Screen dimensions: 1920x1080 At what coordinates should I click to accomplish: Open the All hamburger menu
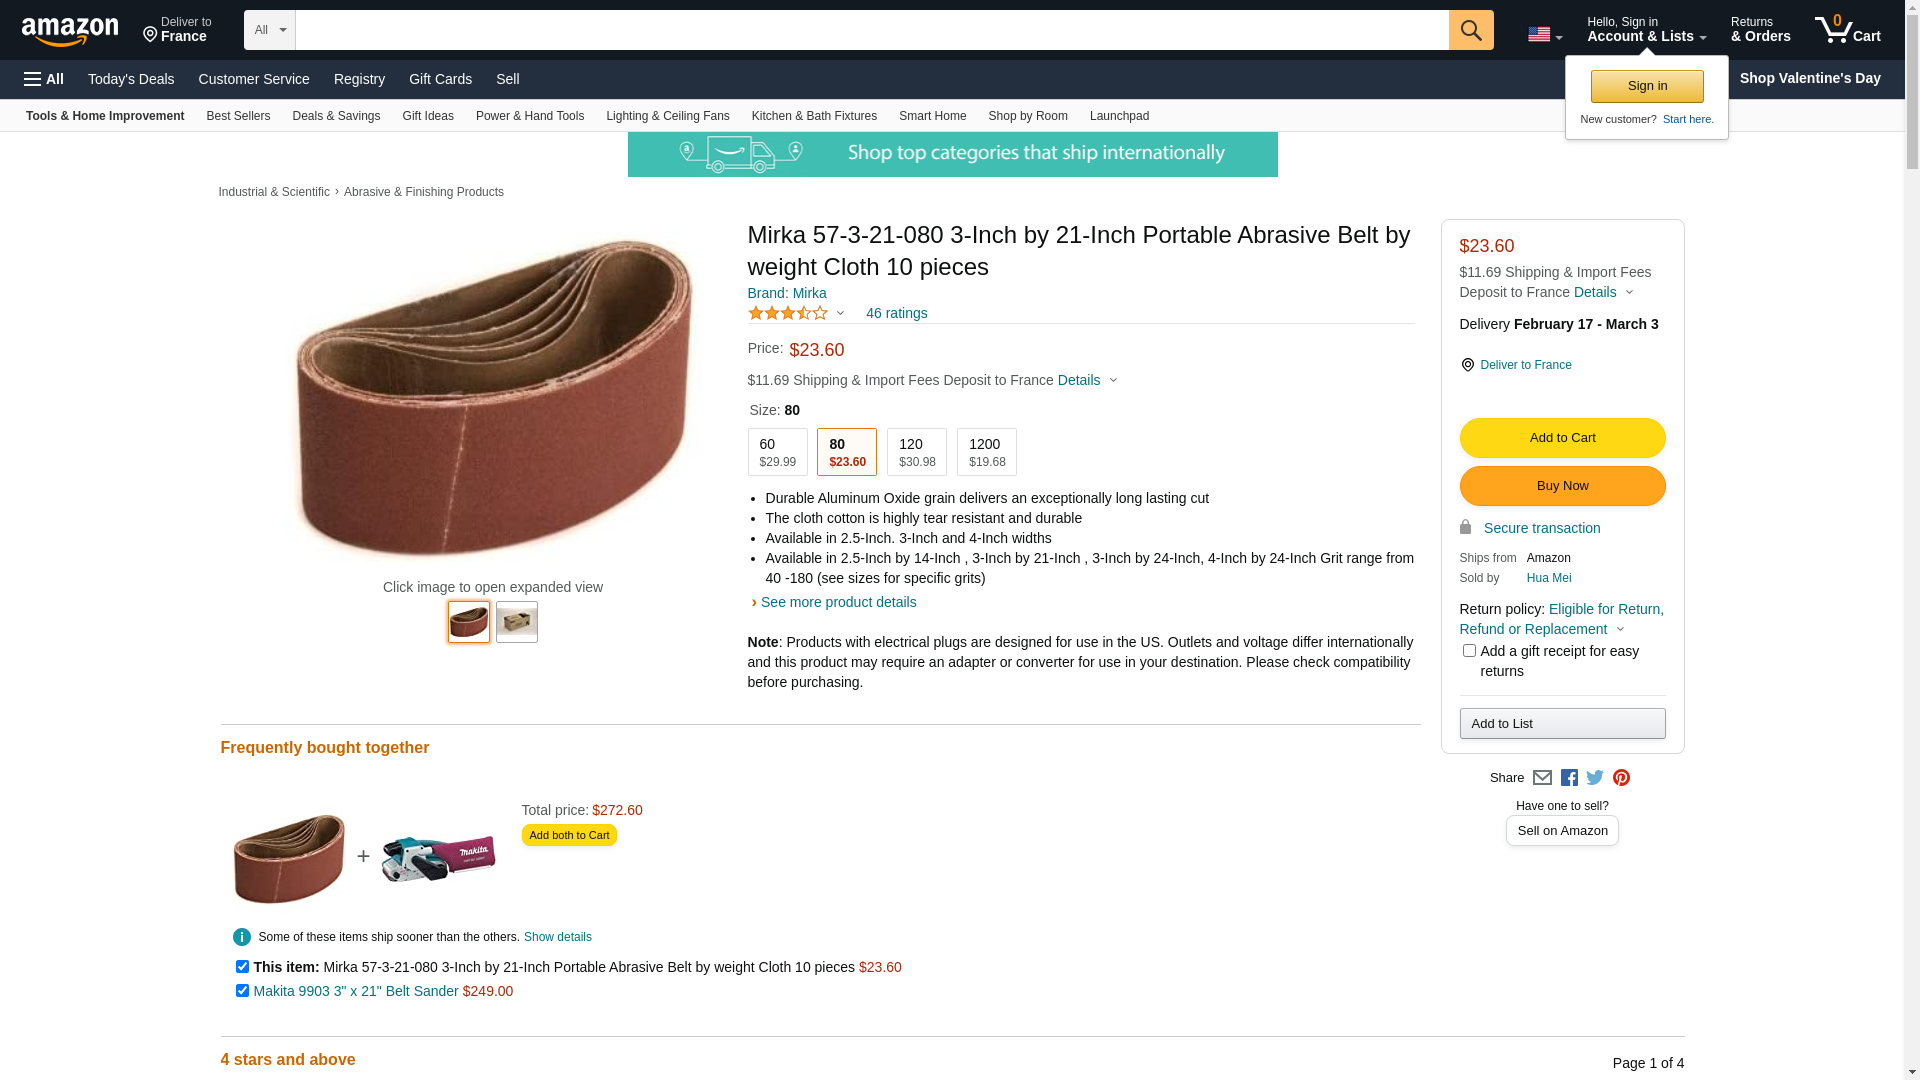click(x=44, y=79)
